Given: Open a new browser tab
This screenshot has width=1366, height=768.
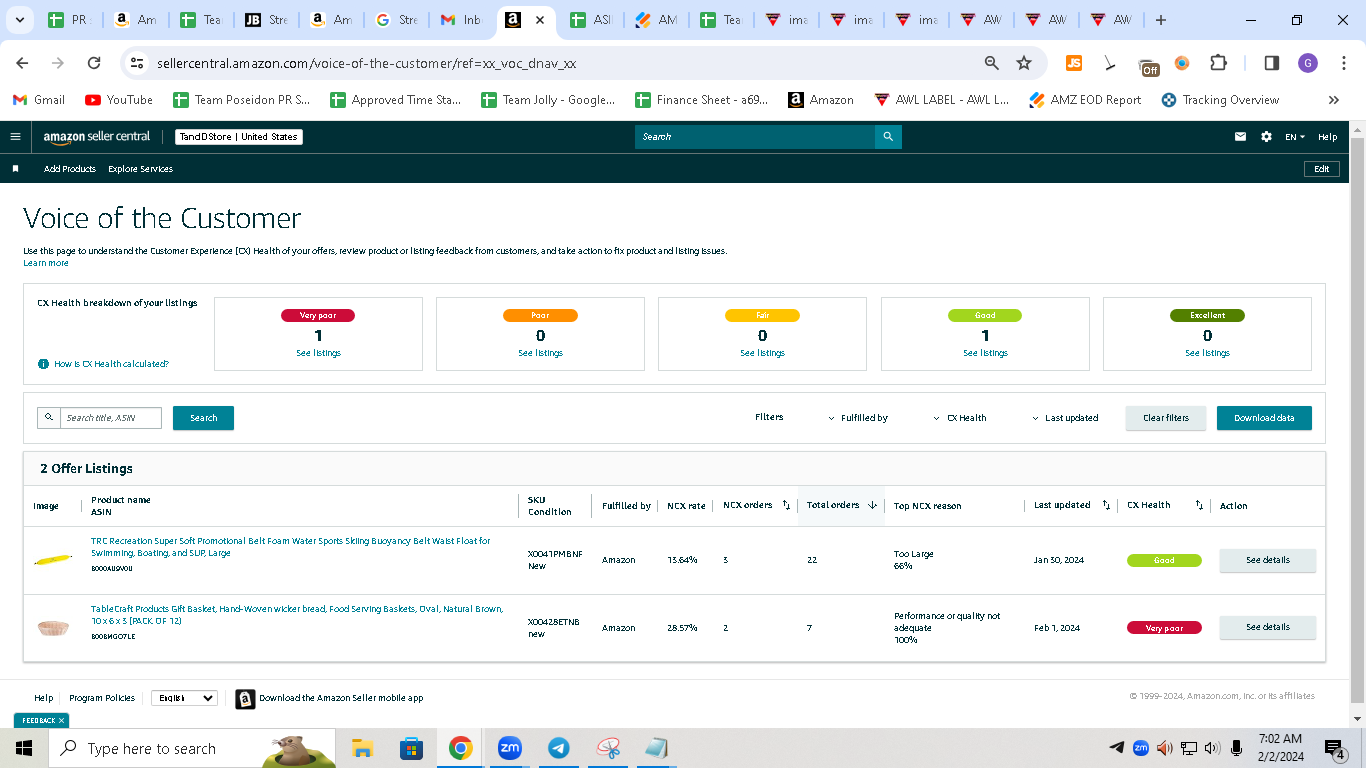Looking at the screenshot, I should 1160,20.
